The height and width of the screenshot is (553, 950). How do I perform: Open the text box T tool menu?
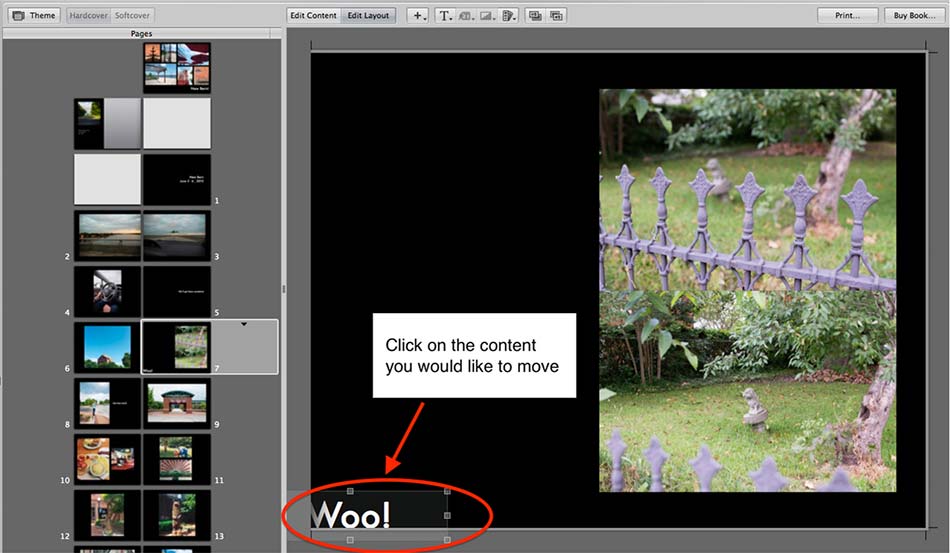coord(445,16)
